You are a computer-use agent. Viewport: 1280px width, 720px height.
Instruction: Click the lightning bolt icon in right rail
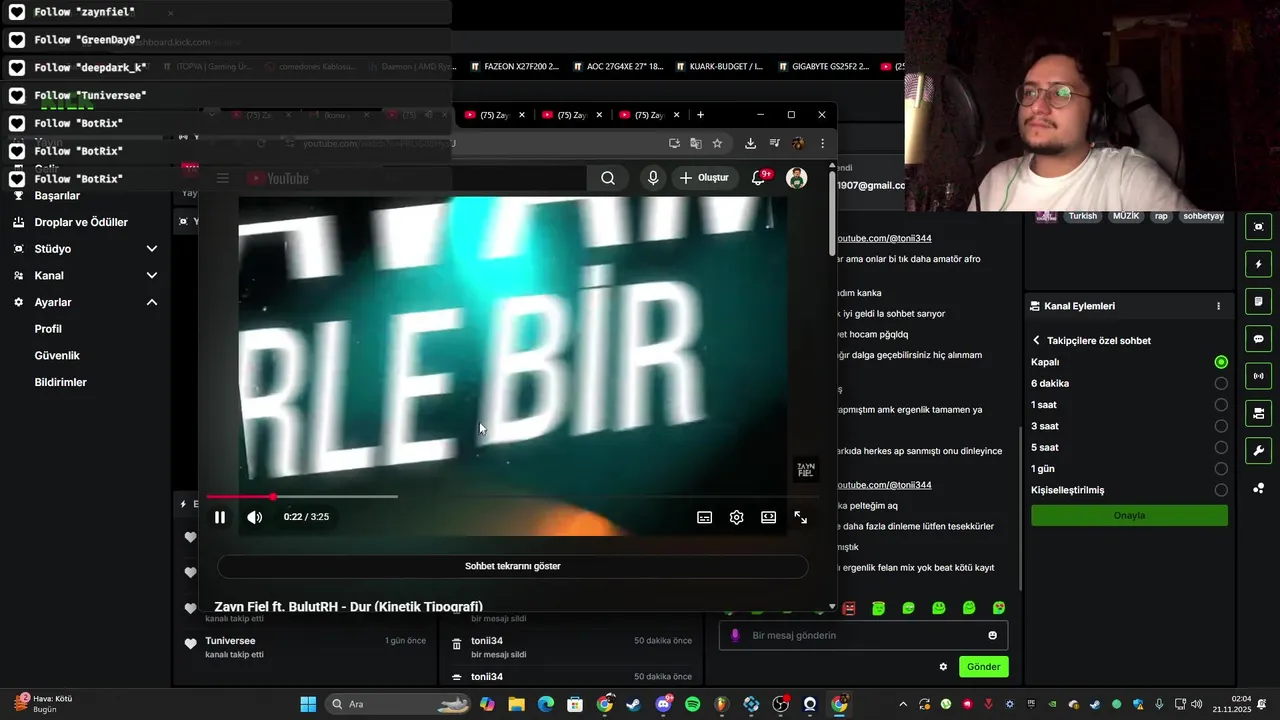1259,264
